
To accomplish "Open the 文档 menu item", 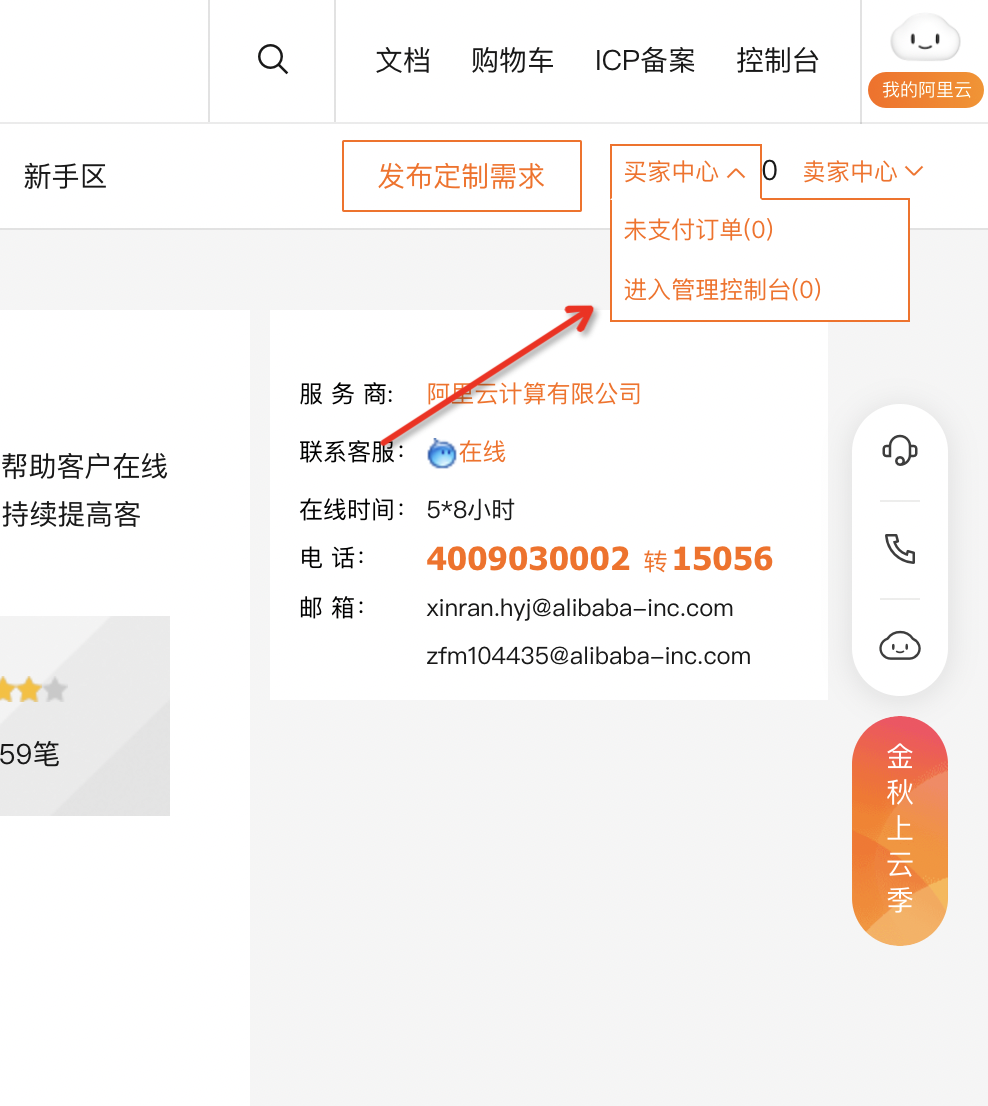I will pos(403,61).
